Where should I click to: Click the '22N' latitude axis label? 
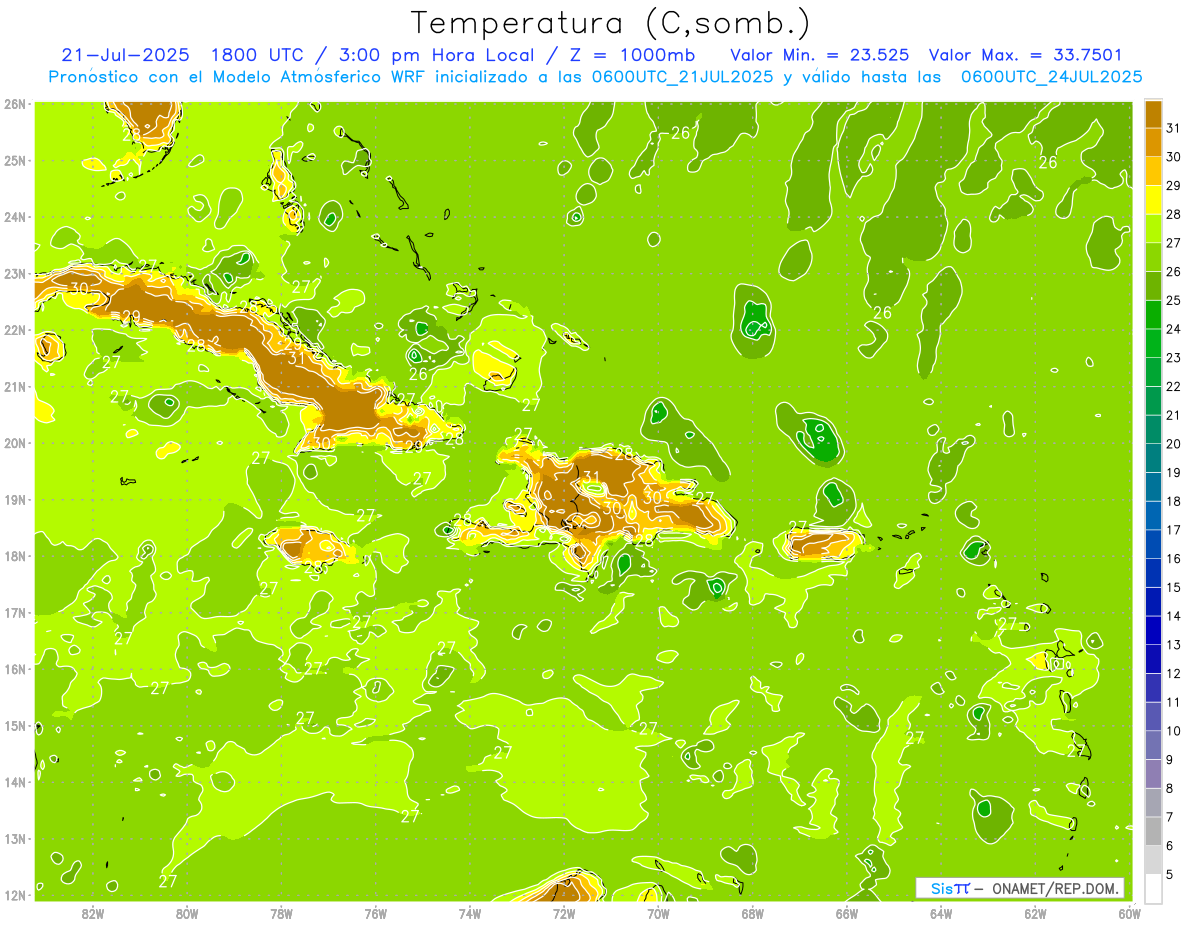pos(15,330)
